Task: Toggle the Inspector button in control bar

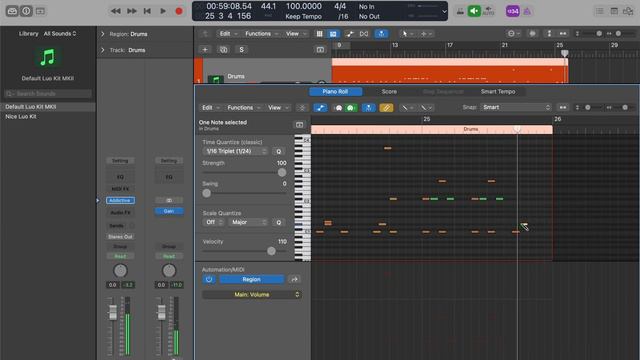Action: [26, 11]
